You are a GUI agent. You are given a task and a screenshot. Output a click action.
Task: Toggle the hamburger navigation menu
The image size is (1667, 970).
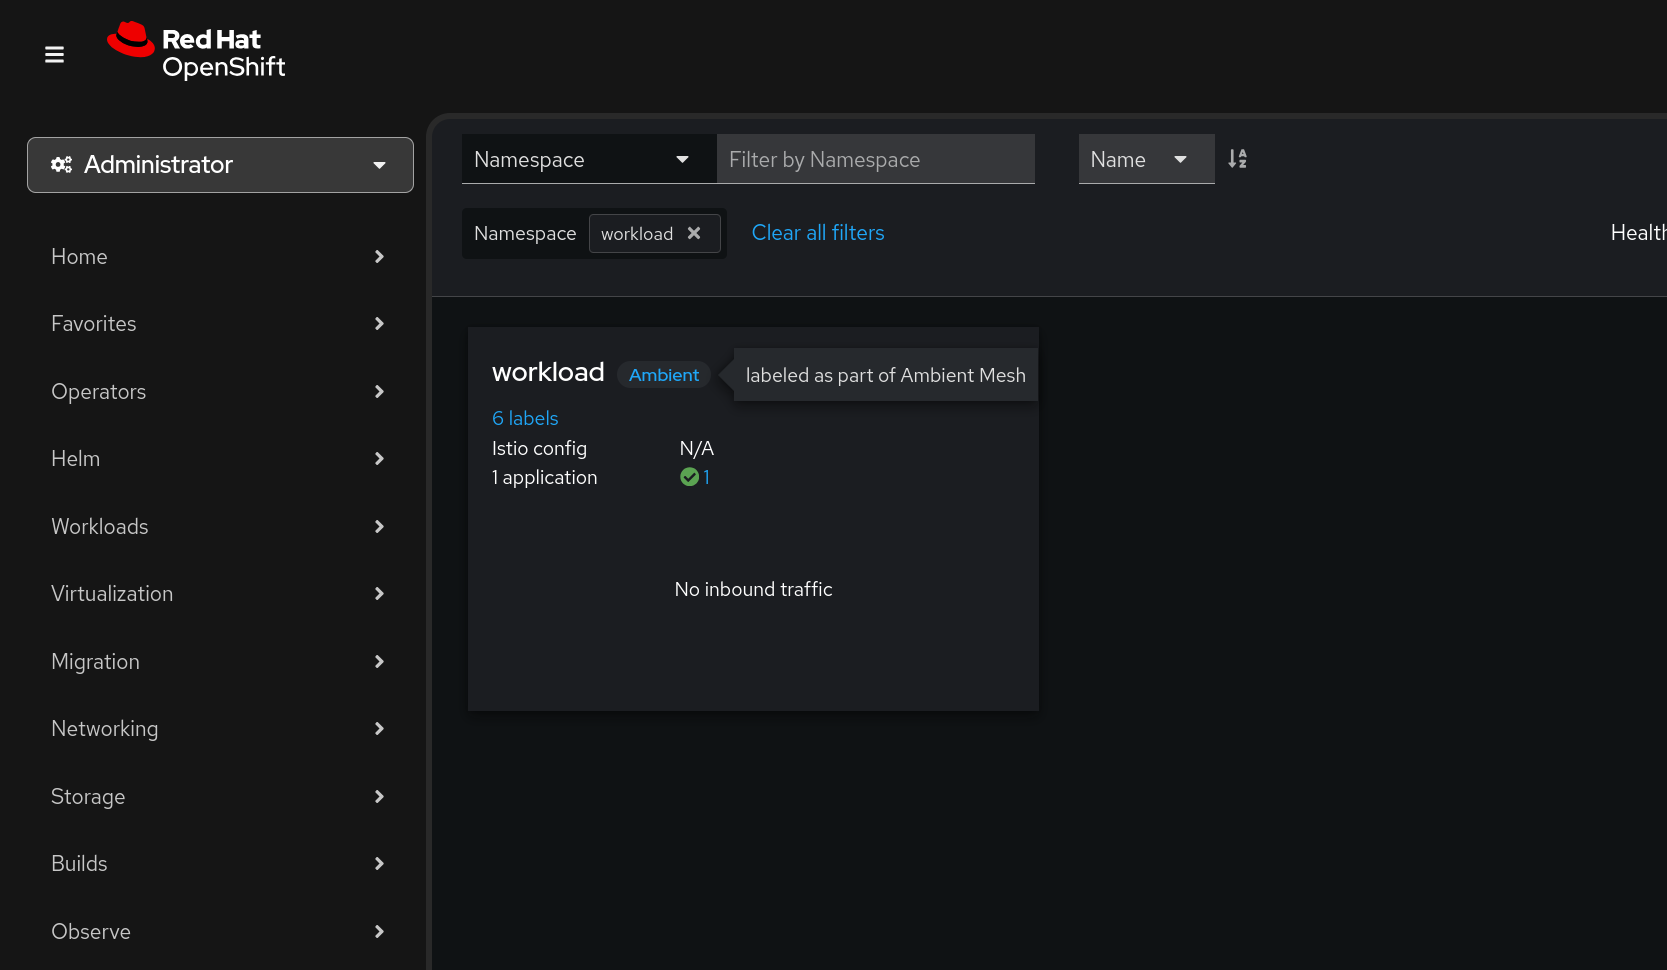click(x=55, y=54)
